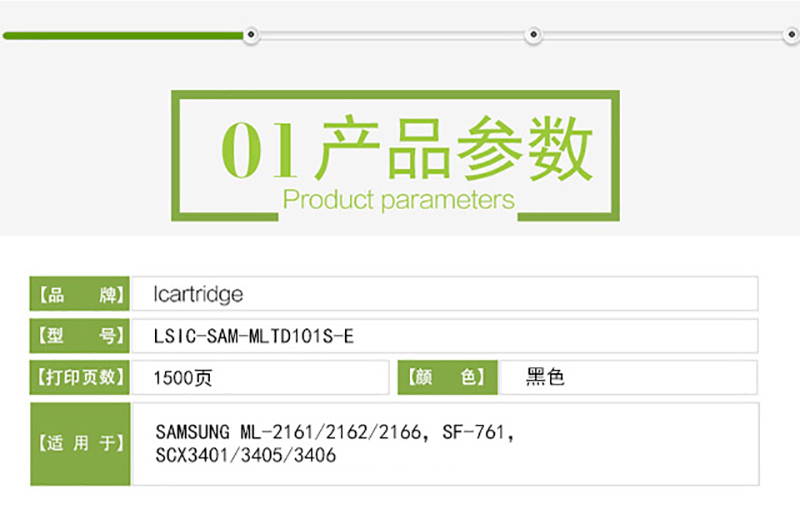Click the 01 产品参数 heading banner
The image size is (800, 531).
(x=395, y=156)
